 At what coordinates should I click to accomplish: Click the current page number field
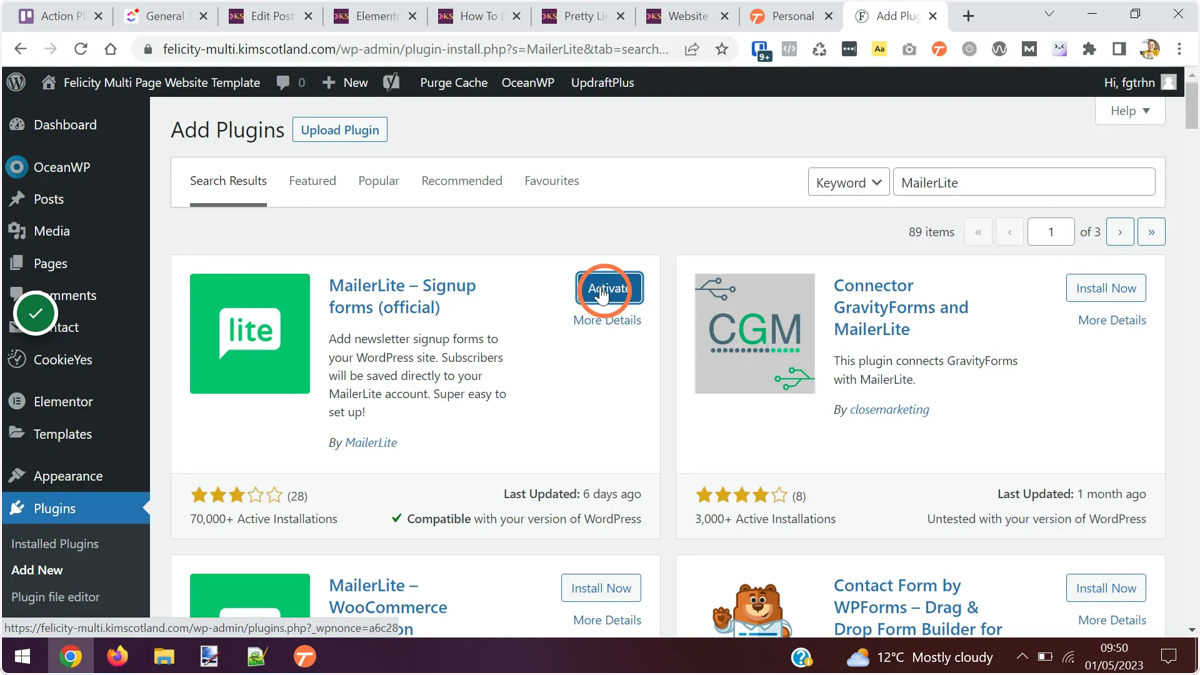pos(1051,232)
